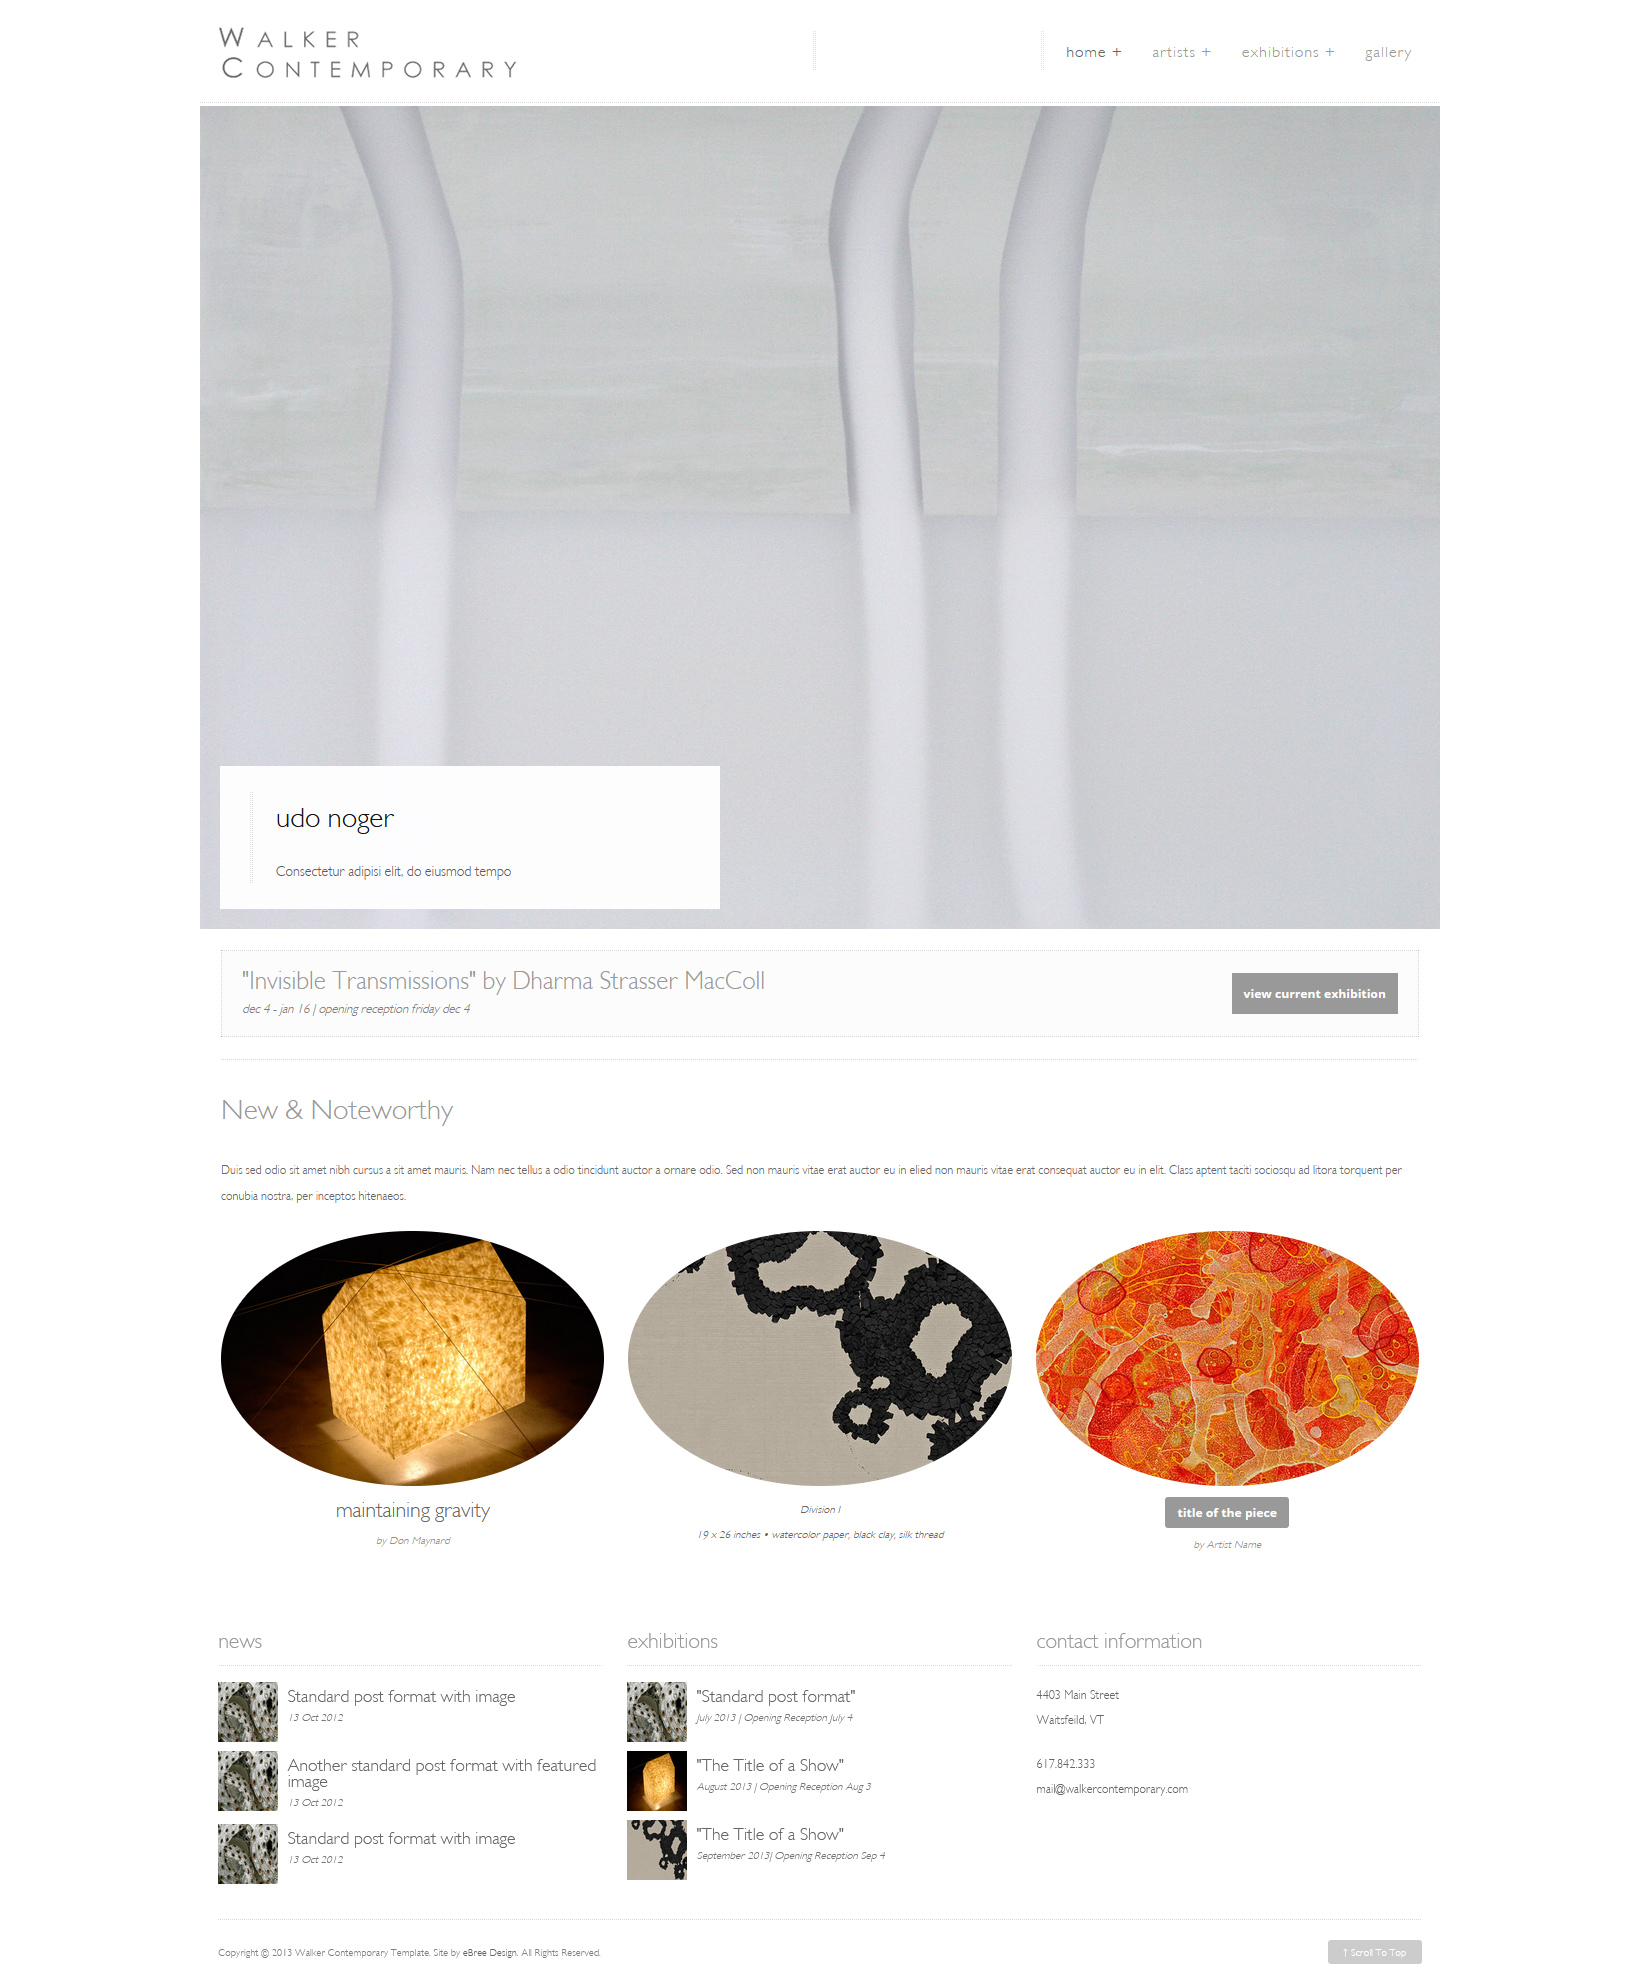Select the orange abstract artwork image
Image resolution: width=1640 pixels, height=1984 pixels.
coord(1227,1357)
